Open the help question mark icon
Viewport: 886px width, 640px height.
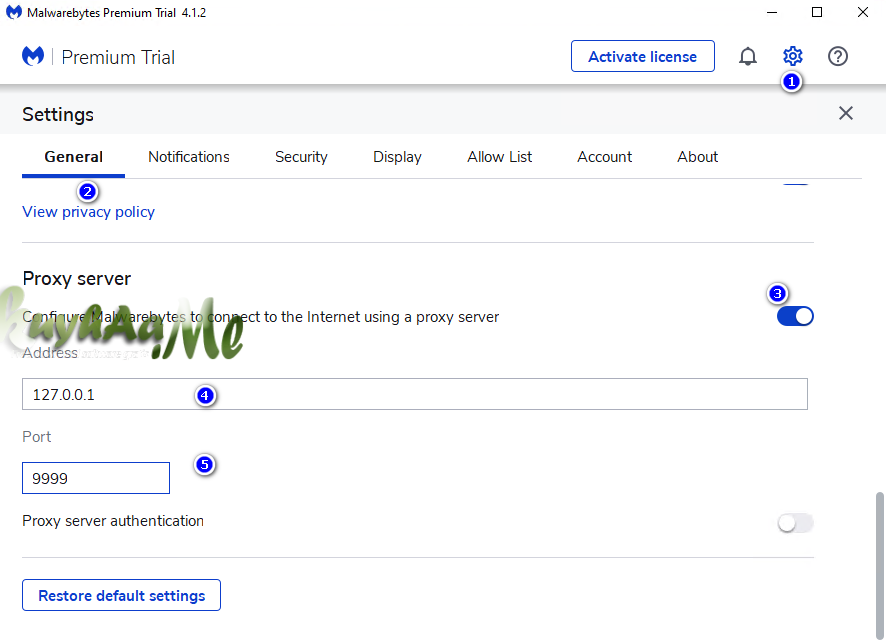point(838,56)
